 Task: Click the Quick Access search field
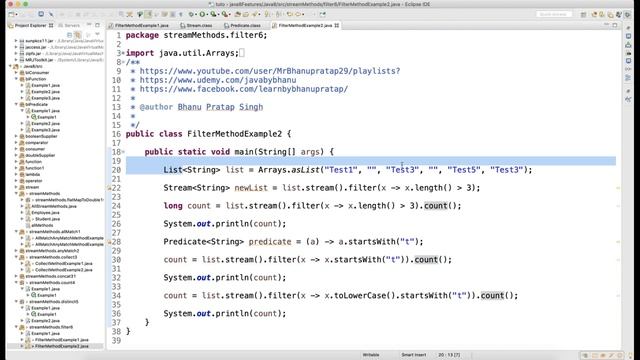(553, 14)
